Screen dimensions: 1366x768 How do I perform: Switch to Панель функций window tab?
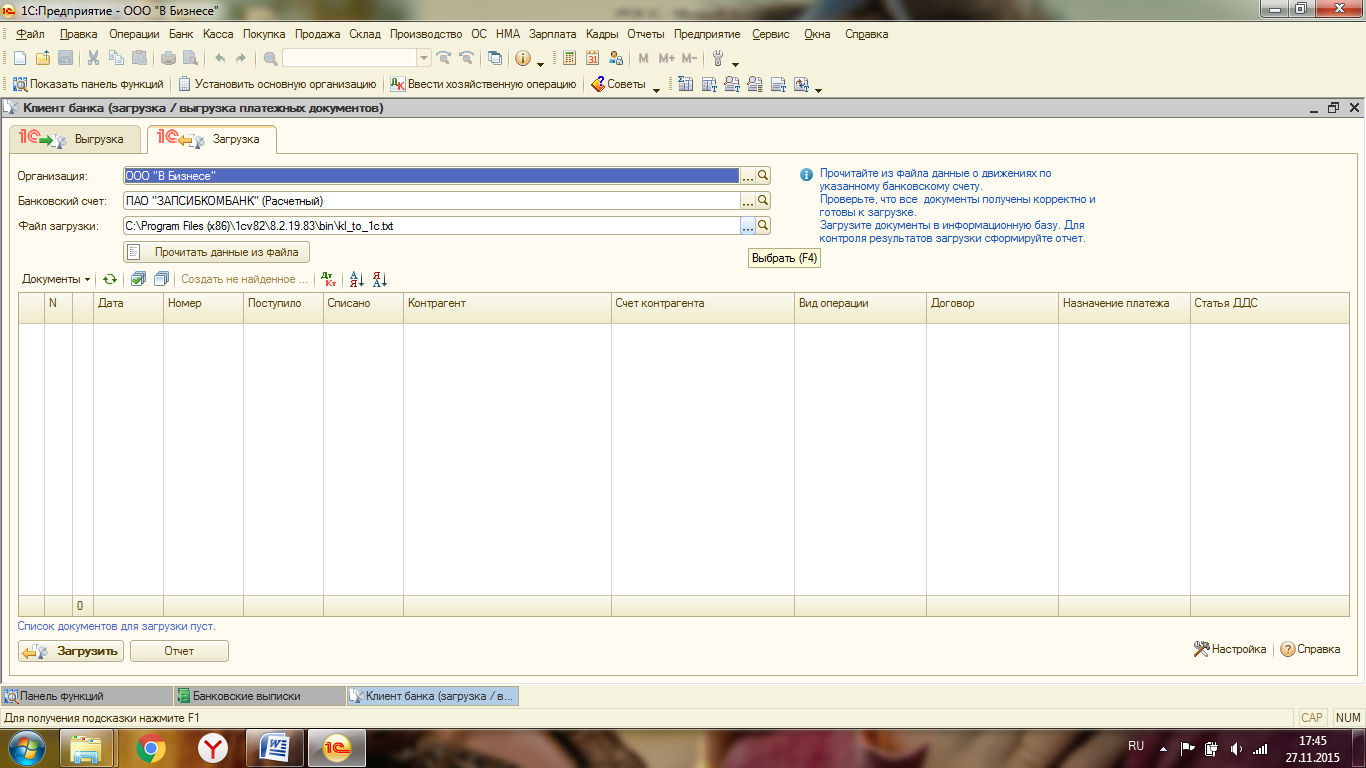point(85,696)
